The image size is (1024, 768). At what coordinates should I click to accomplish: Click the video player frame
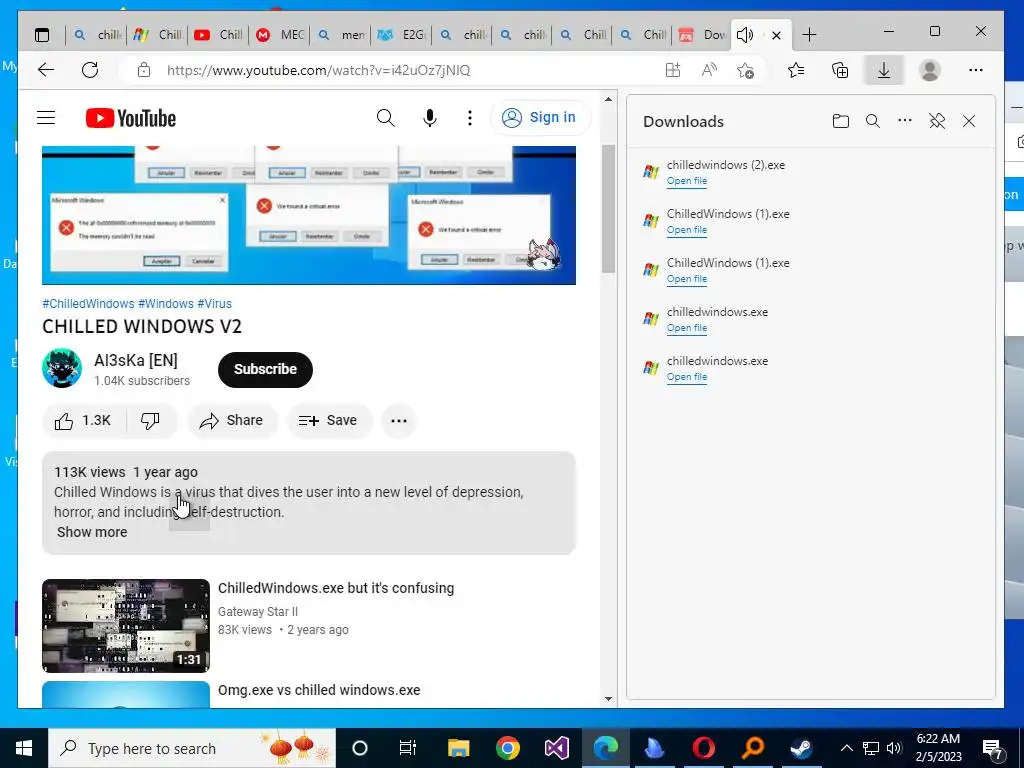coord(309,215)
